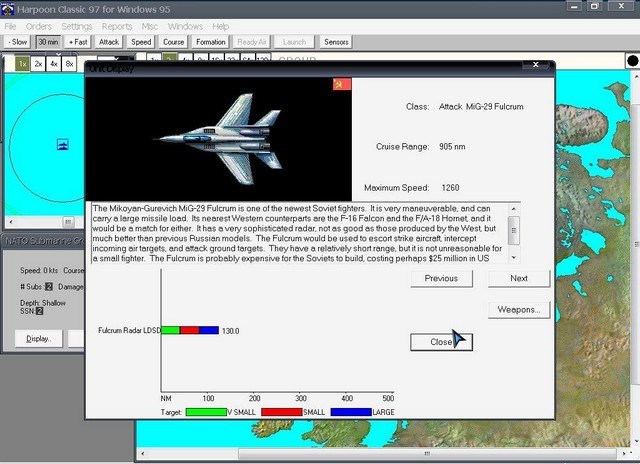This screenshot has height=464, width=640.
Task: Click the Formation toolbar button
Action: (x=211, y=42)
